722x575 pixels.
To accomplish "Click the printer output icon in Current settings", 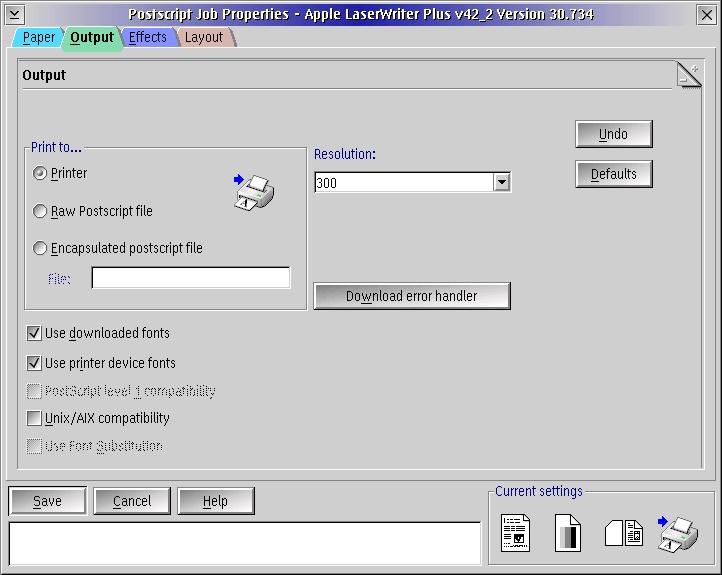I will (x=678, y=534).
